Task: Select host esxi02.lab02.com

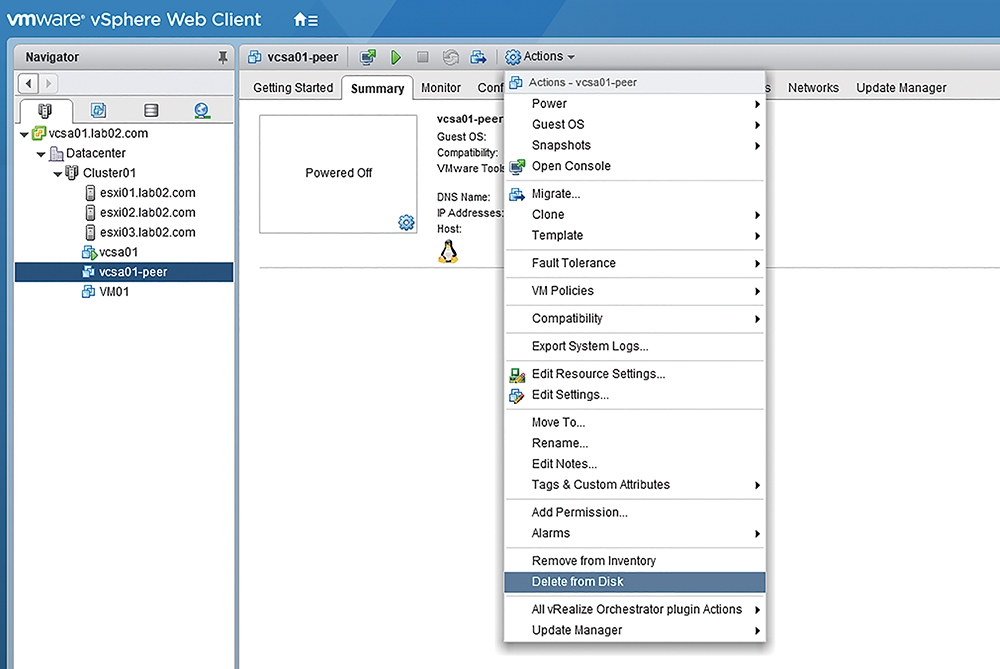Action: point(147,213)
